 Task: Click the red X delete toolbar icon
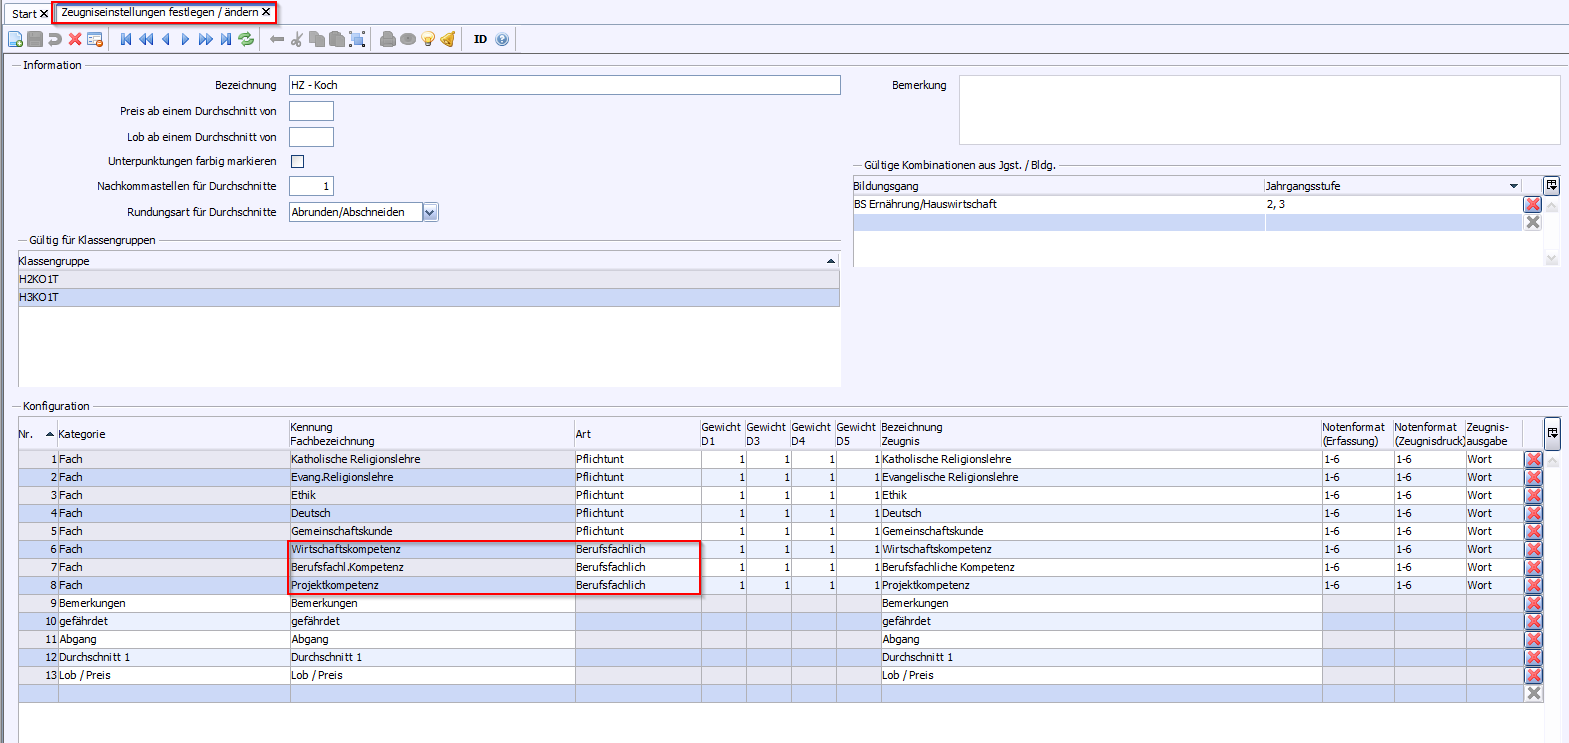[x=75, y=39]
